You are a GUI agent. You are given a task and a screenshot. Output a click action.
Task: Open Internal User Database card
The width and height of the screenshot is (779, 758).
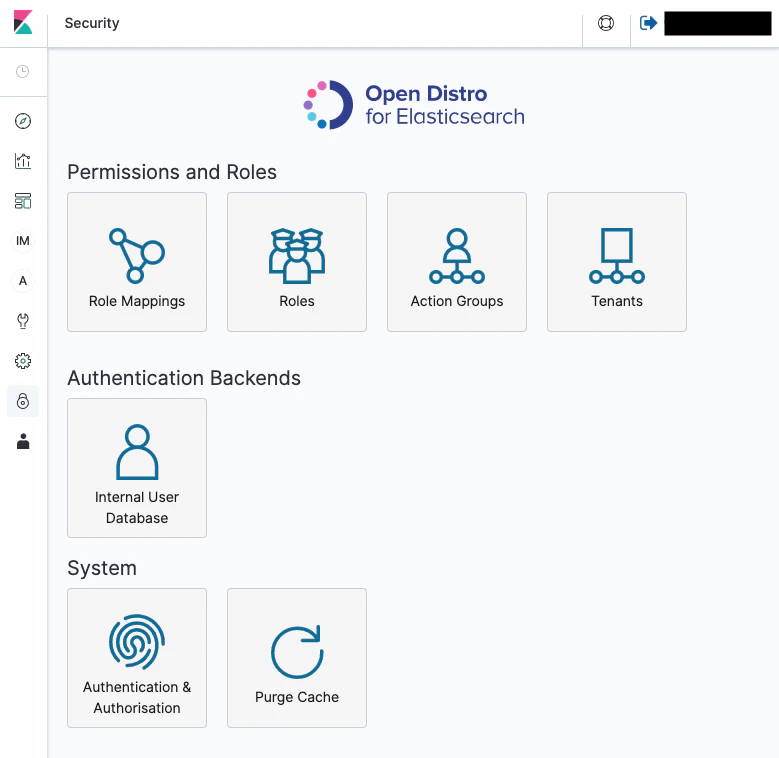tap(137, 467)
